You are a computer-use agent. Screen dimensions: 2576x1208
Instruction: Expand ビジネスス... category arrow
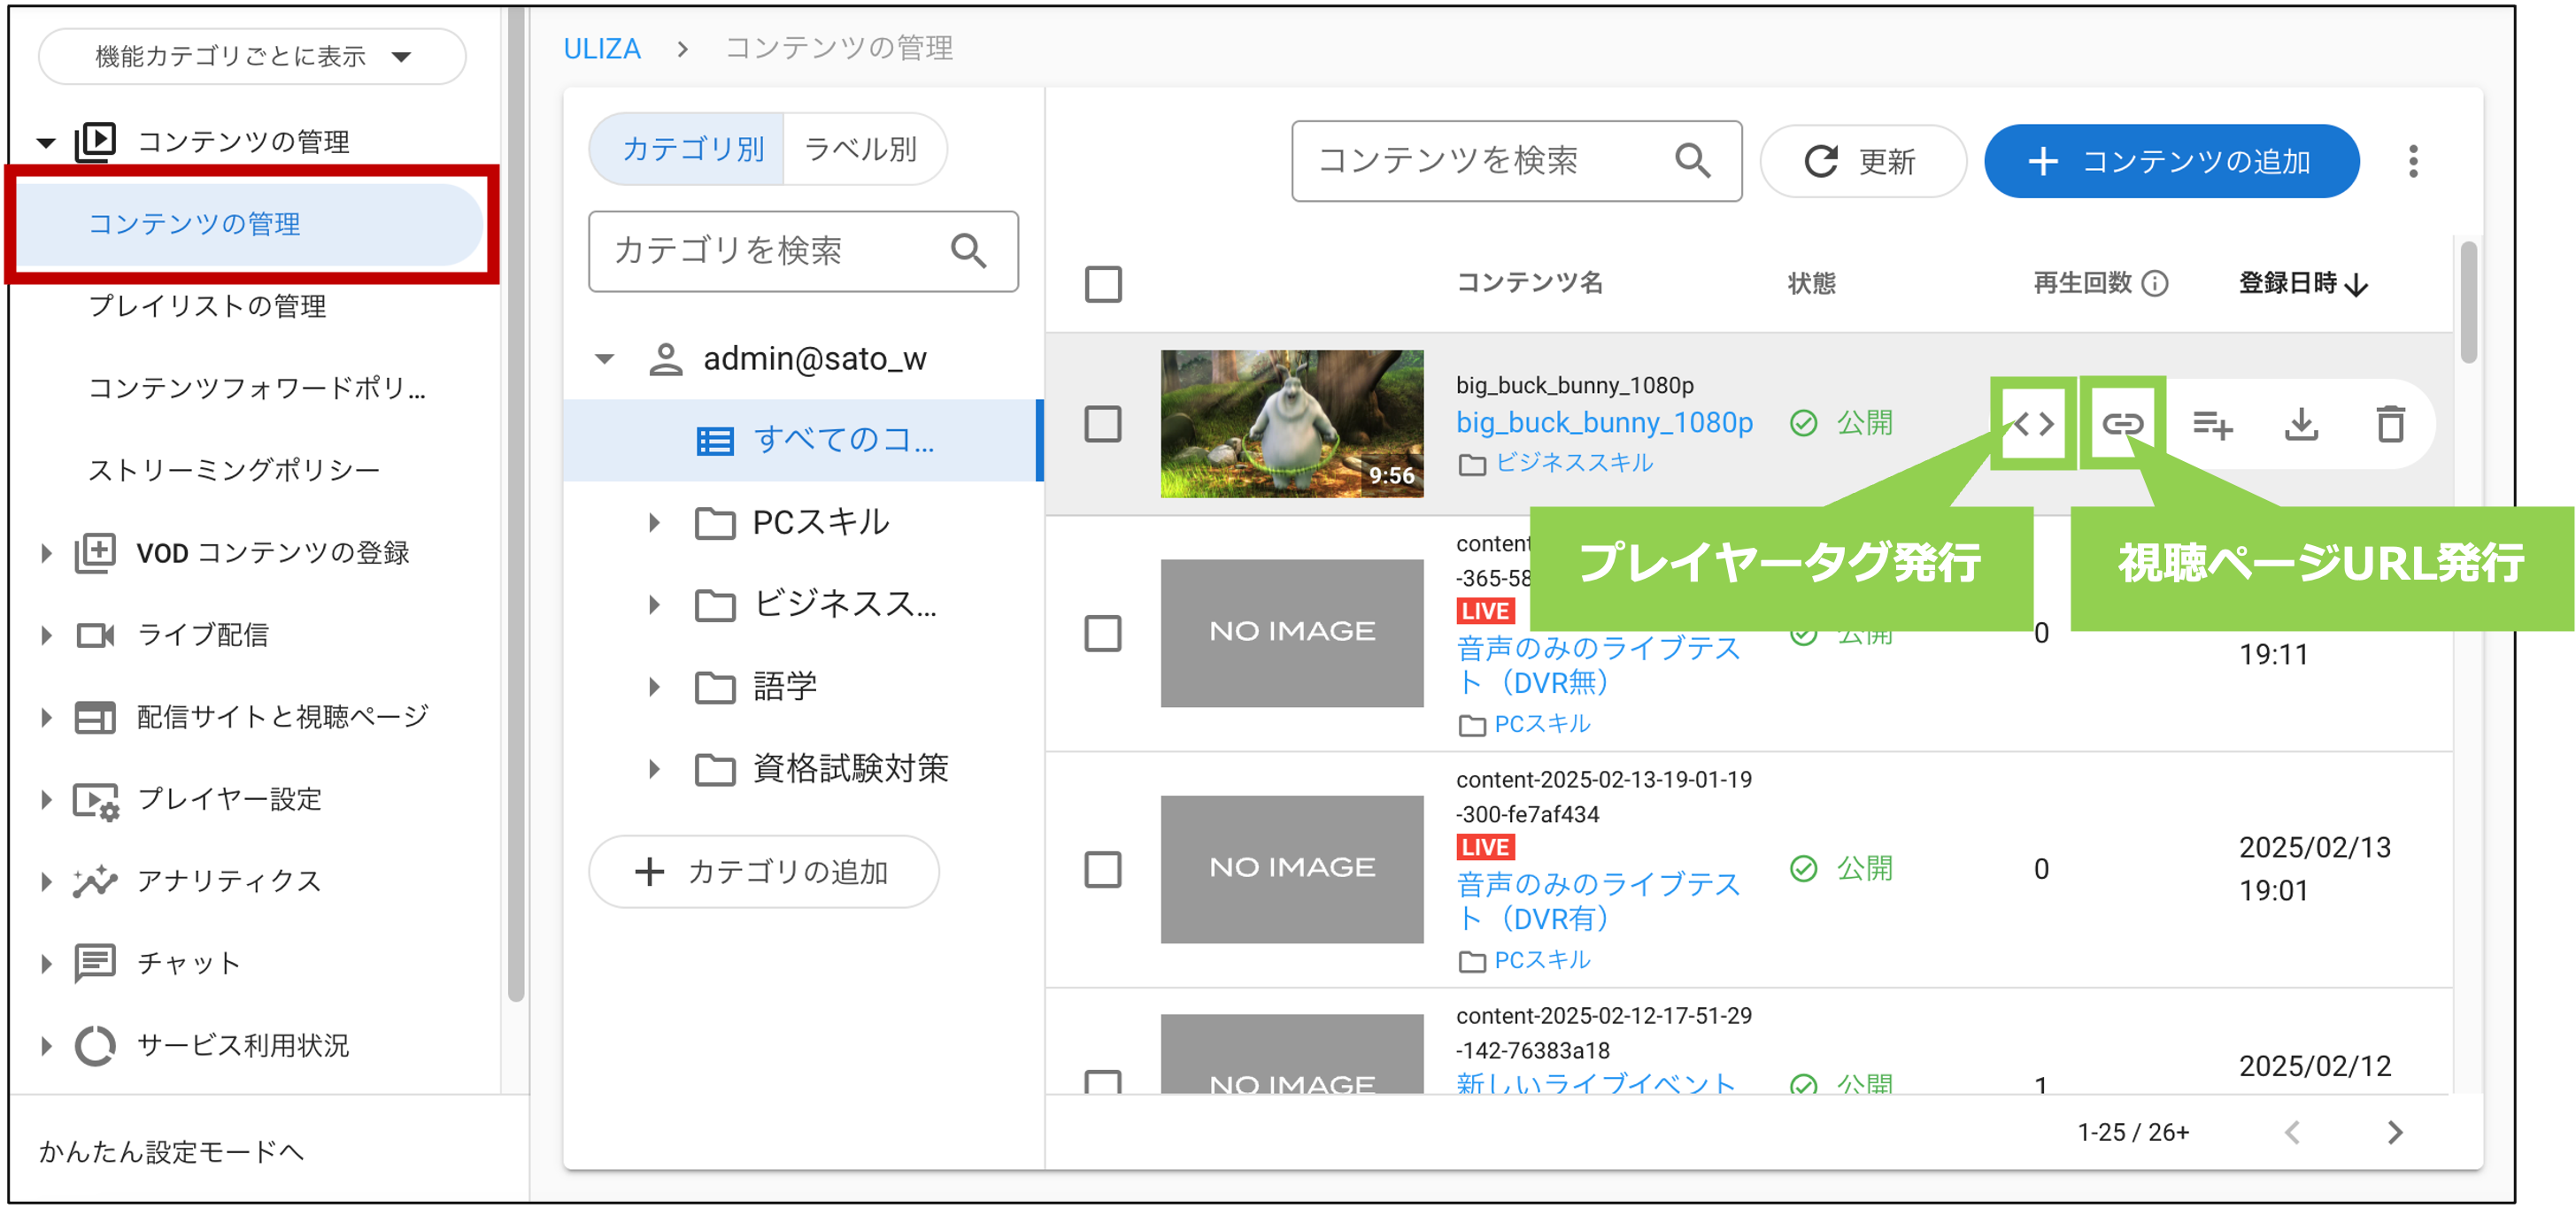point(654,605)
